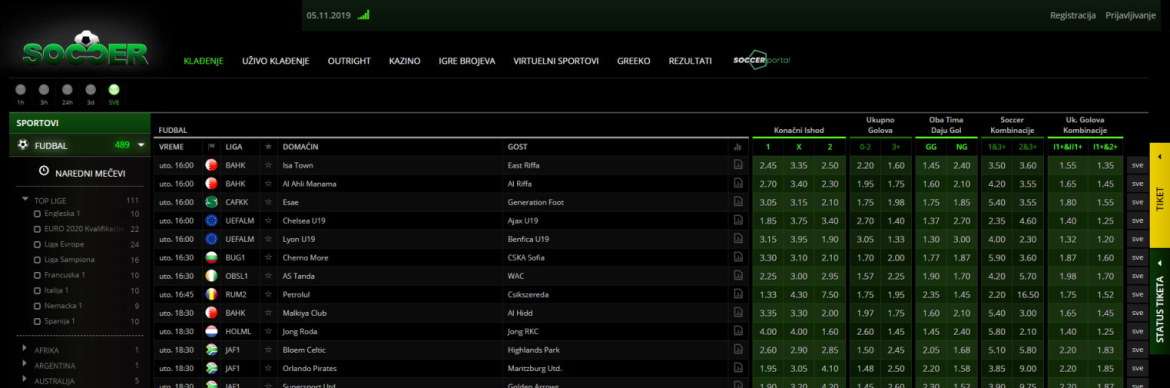Image resolution: width=1170 pixels, height=388 pixels.
Task: Favorite the Lyon U19 match star
Action: pos(268,239)
